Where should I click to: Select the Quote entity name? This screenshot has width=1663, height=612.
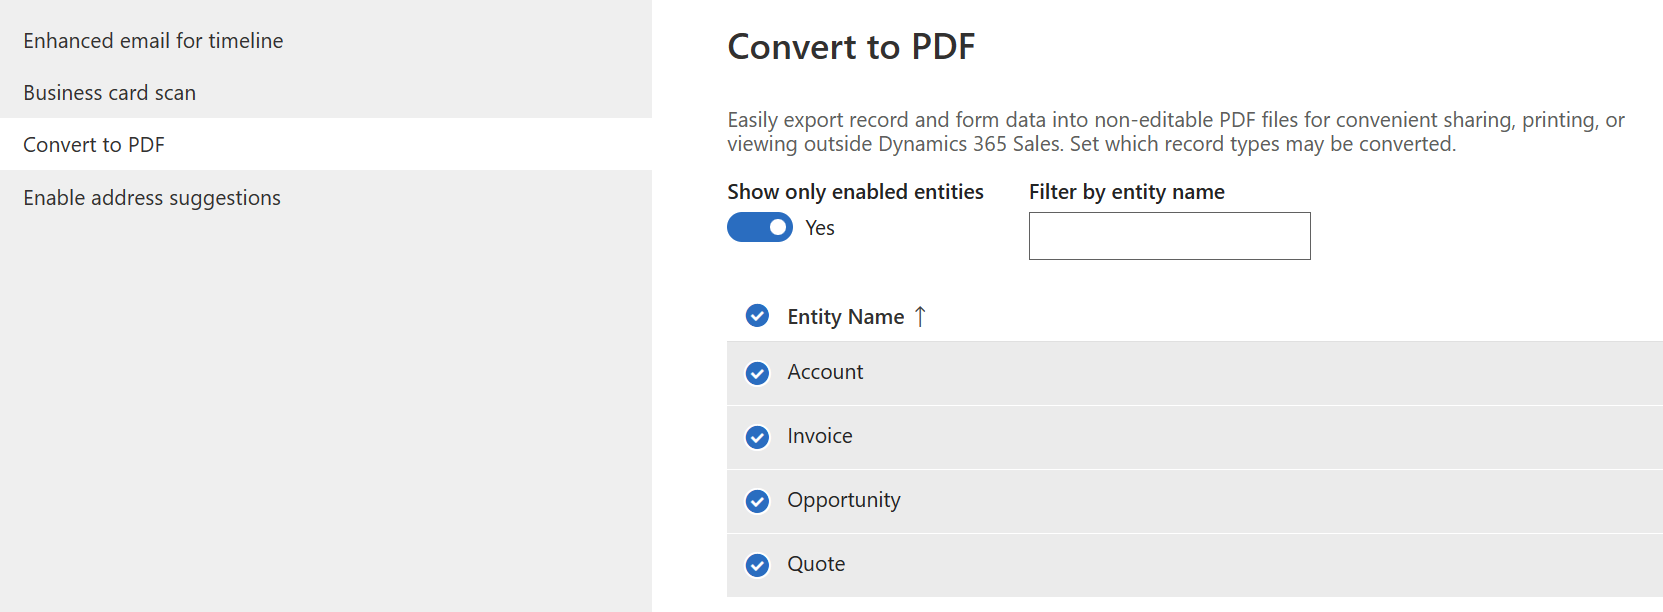(816, 564)
